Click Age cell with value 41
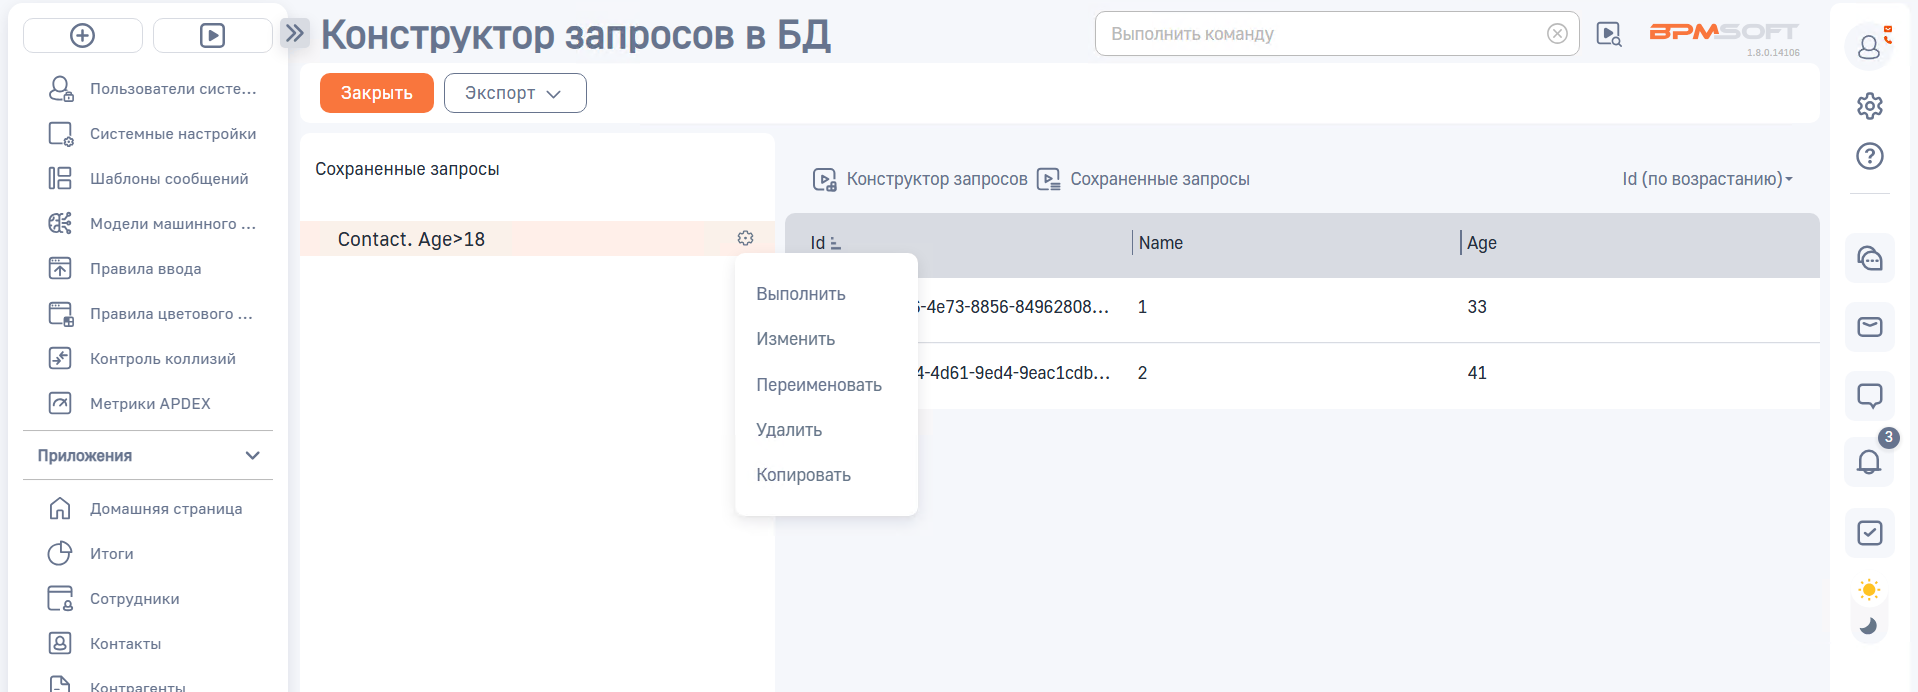 tap(1477, 373)
